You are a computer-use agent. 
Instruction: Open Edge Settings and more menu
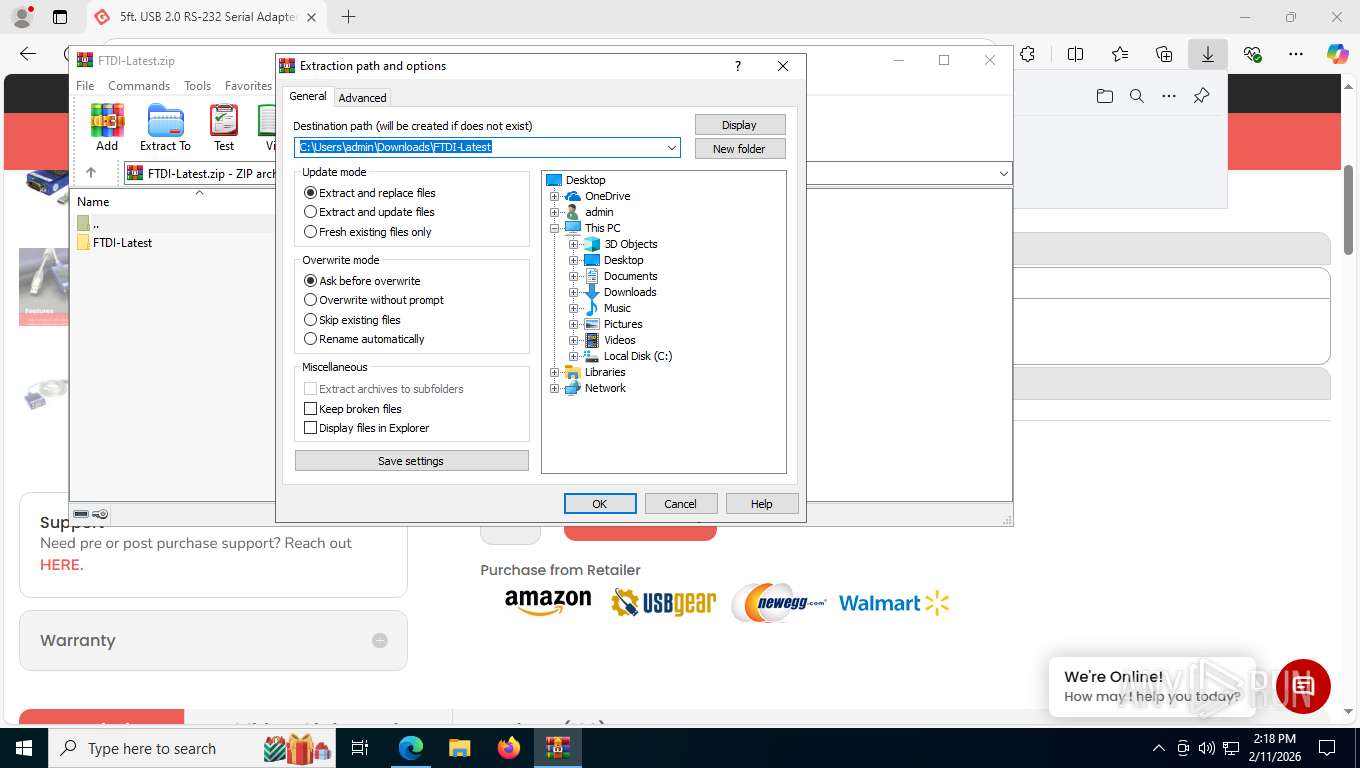[x=1296, y=54]
